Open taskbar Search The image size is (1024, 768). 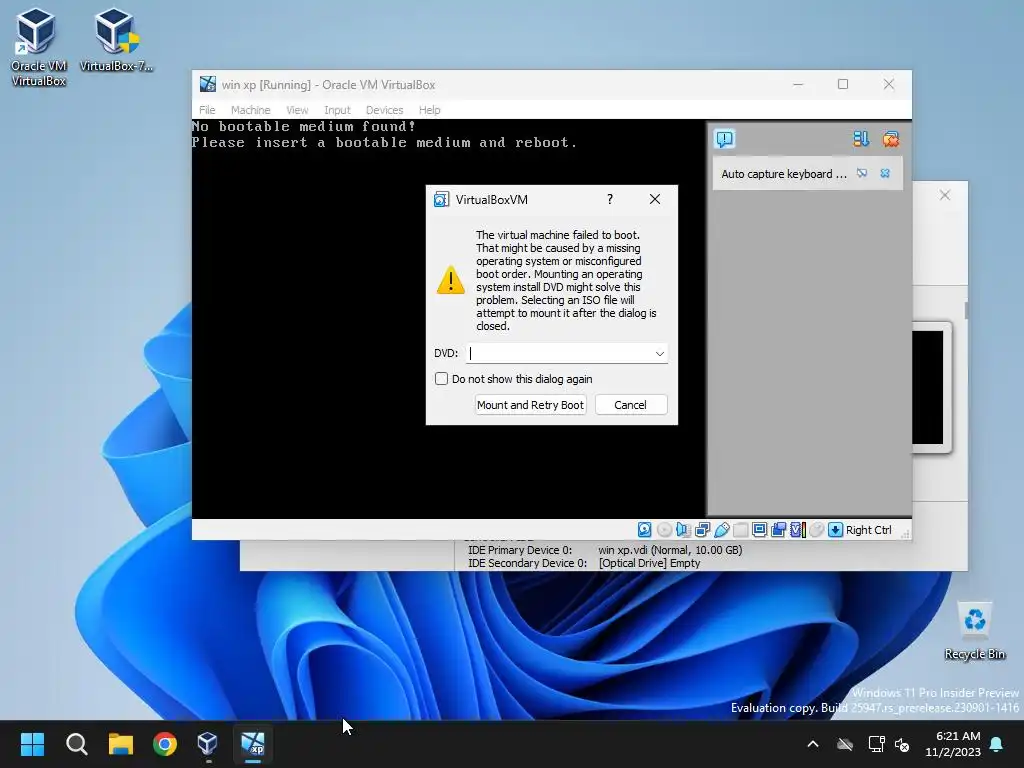77,744
